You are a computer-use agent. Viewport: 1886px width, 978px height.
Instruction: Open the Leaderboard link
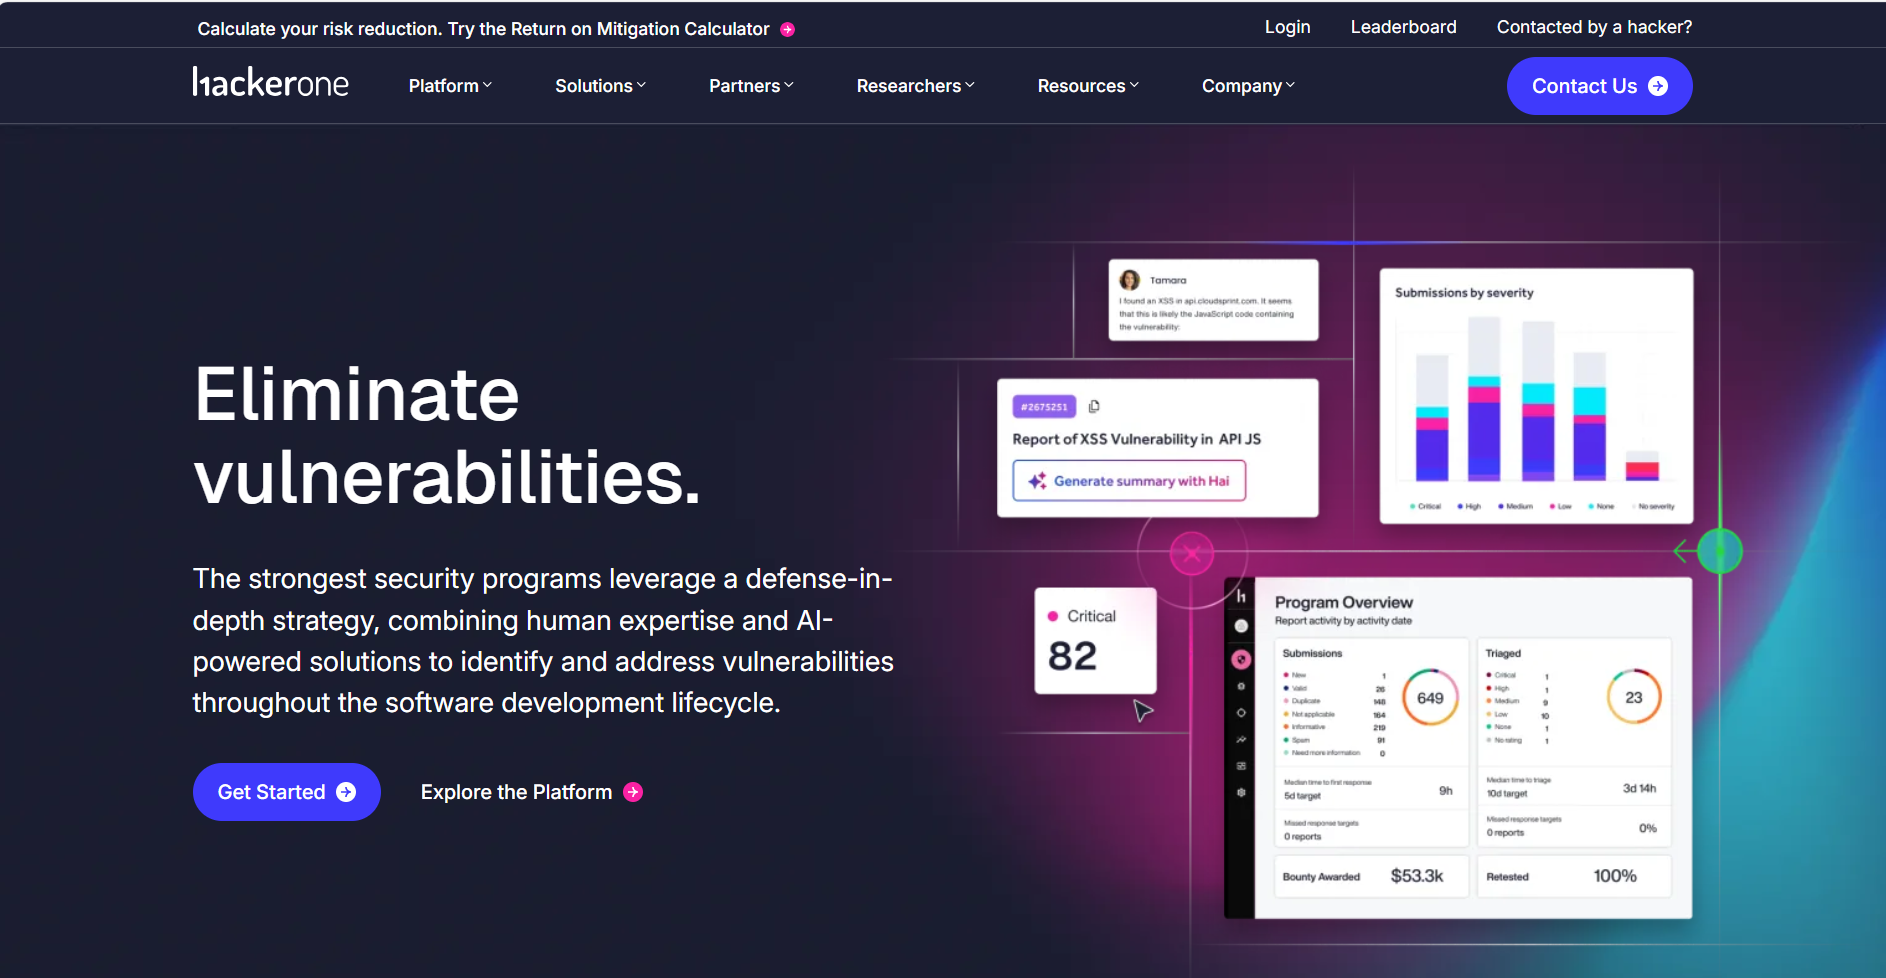1403,27
